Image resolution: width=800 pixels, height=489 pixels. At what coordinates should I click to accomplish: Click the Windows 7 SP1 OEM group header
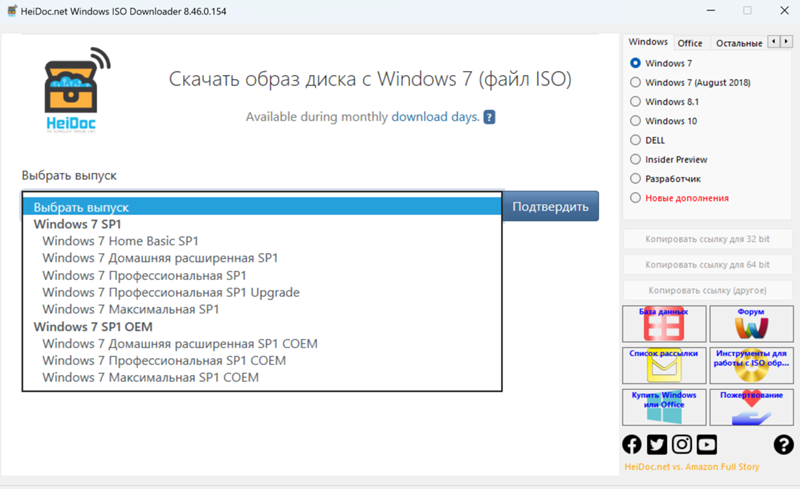point(262,327)
